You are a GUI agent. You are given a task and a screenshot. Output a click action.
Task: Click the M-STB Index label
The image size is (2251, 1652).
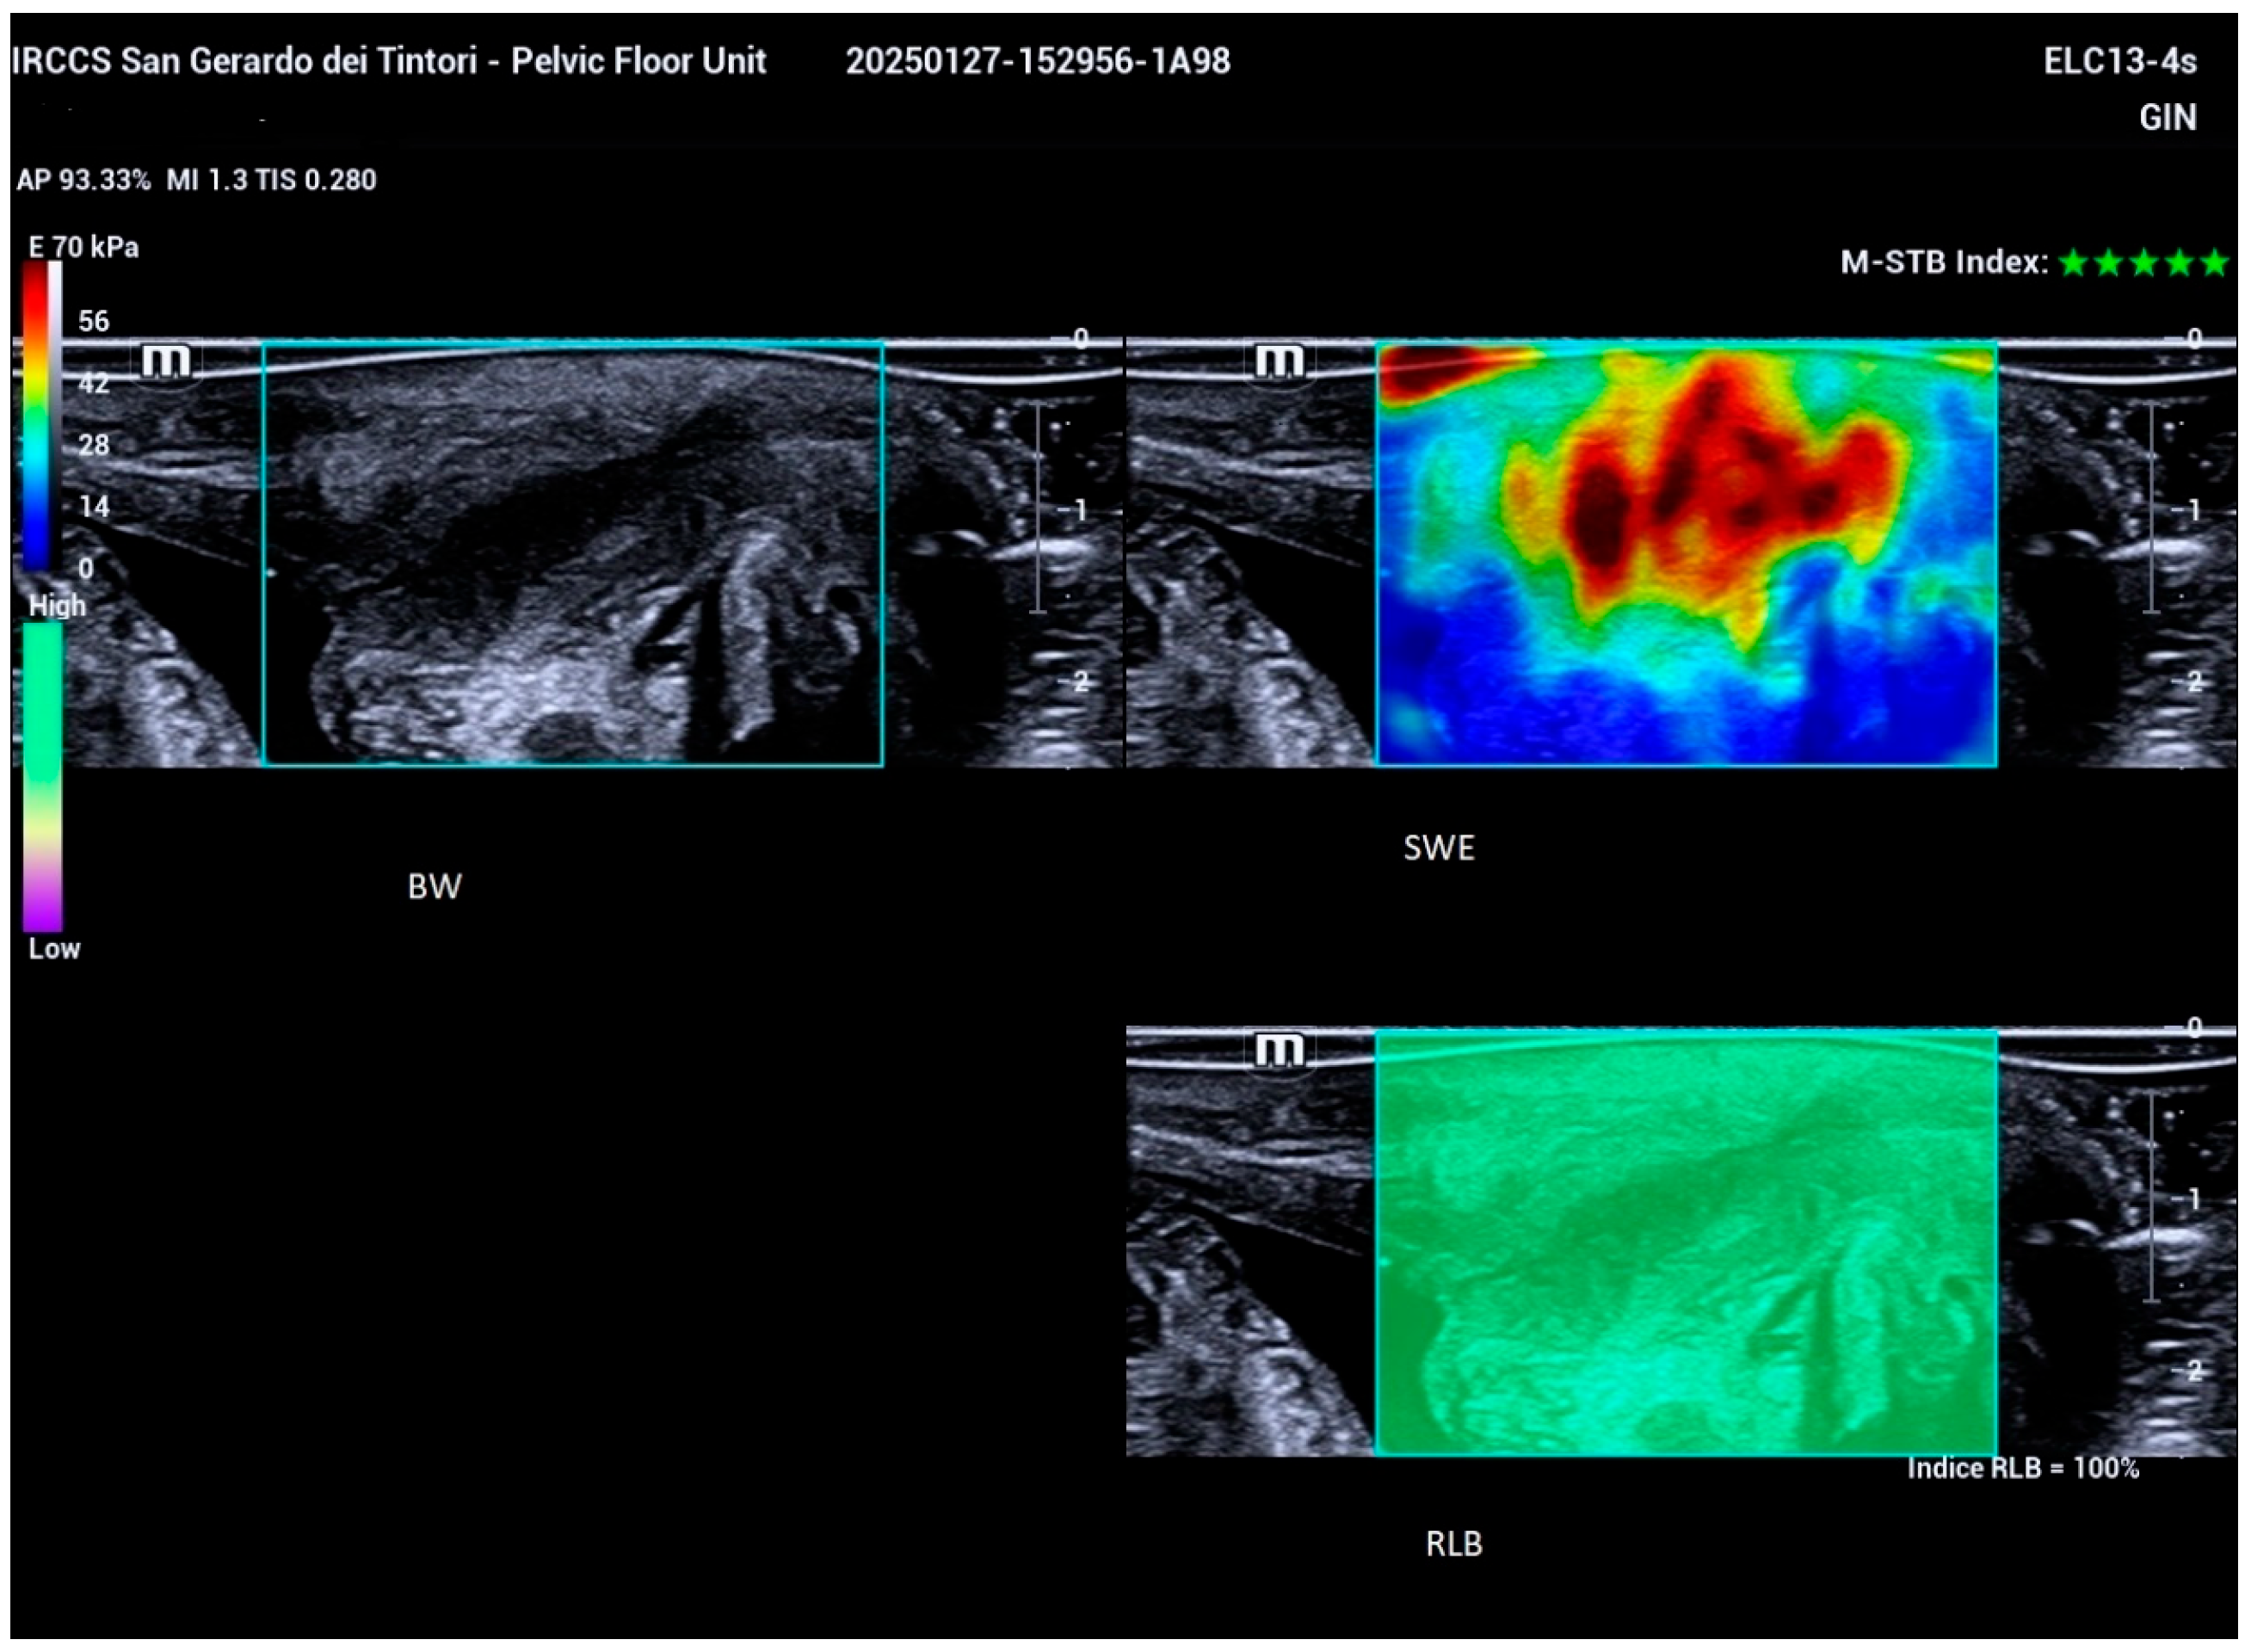coord(1943,263)
